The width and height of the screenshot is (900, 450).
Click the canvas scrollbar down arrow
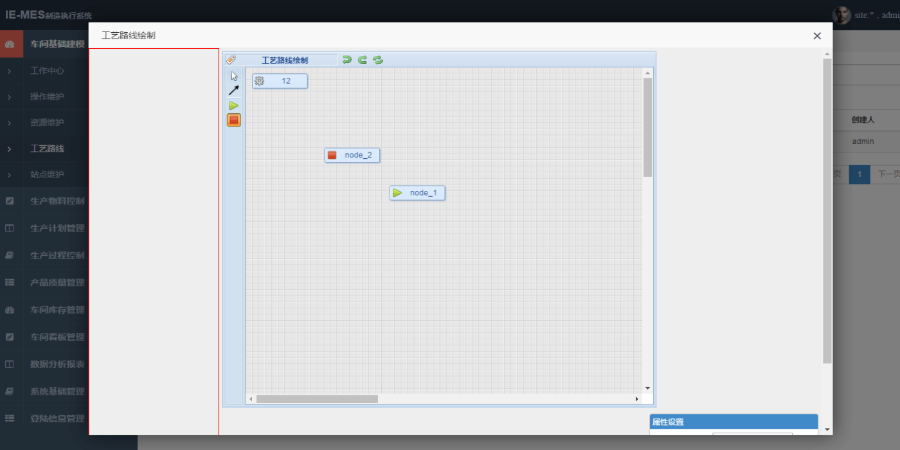tap(647, 389)
